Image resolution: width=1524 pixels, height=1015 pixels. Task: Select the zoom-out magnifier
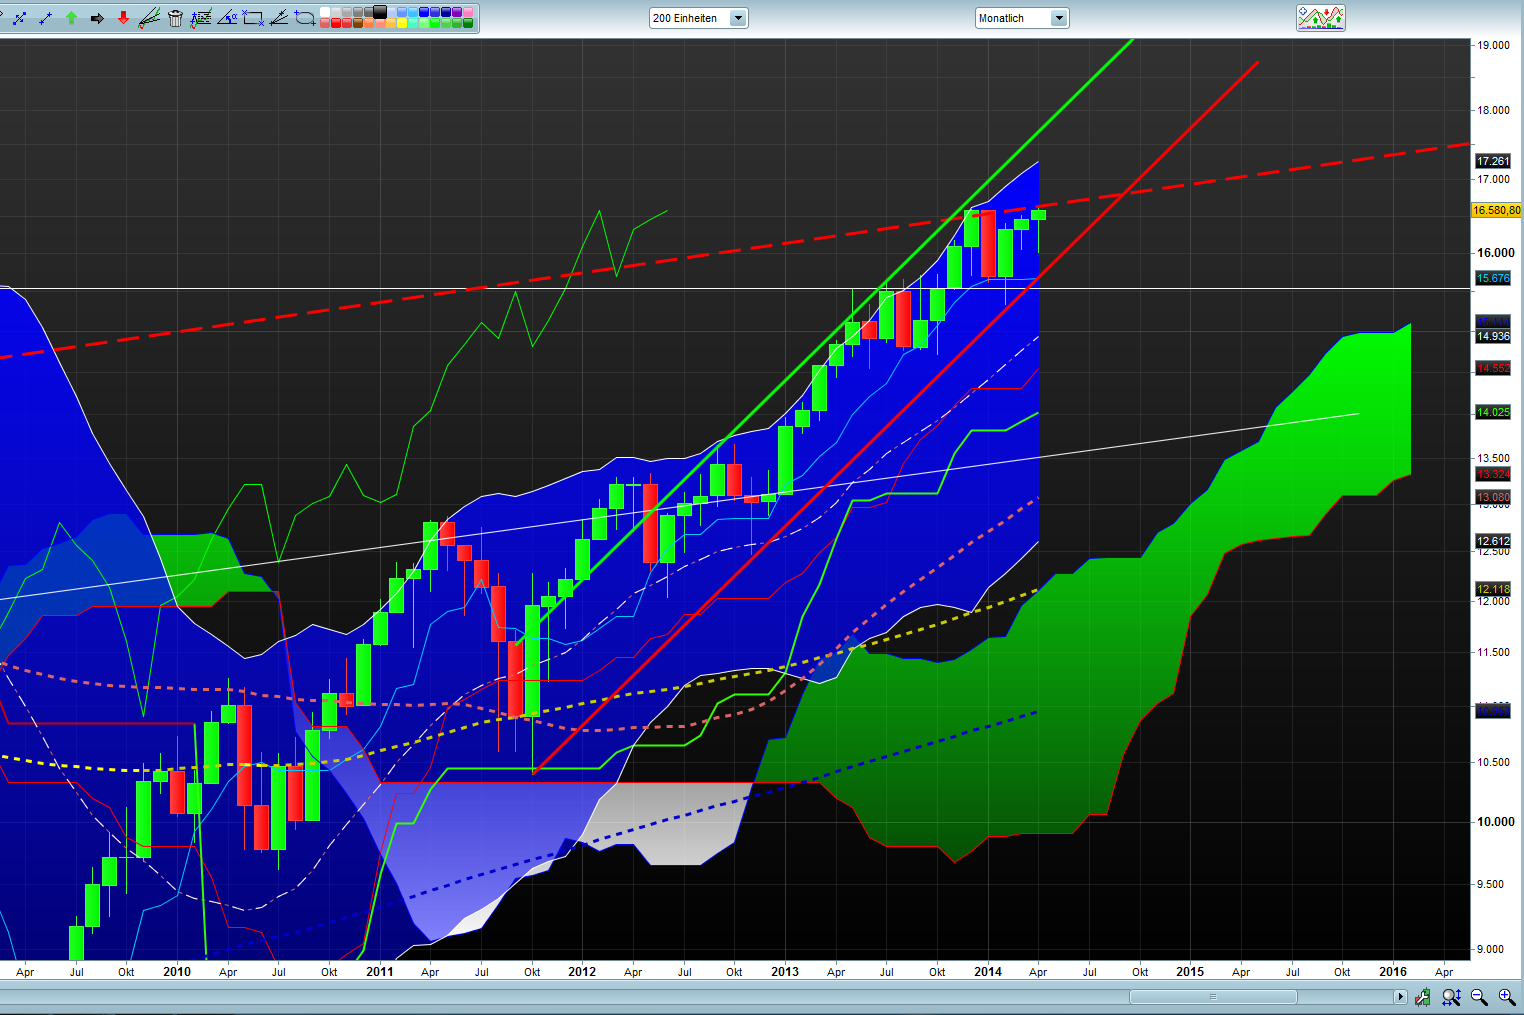click(1479, 996)
